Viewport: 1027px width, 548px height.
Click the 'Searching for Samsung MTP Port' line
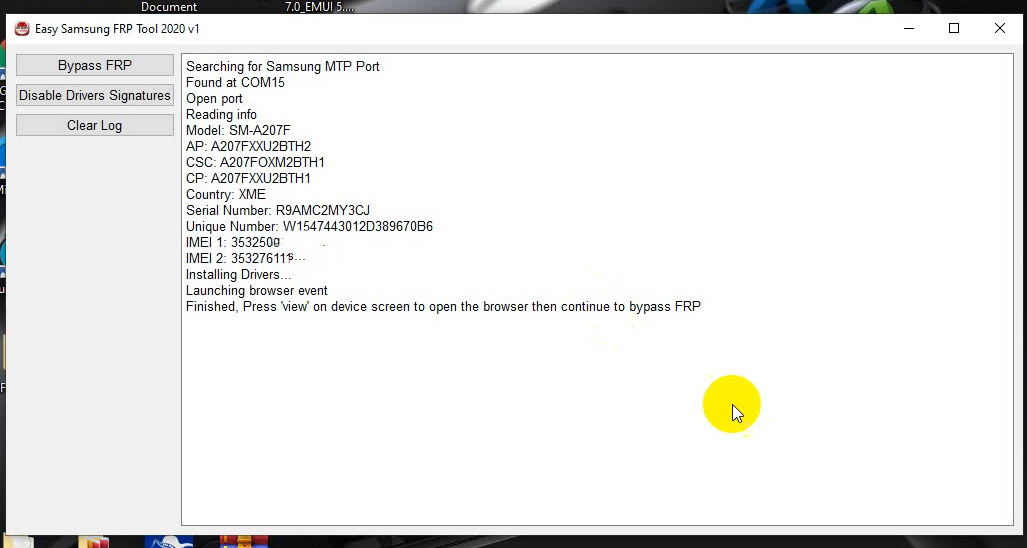tap(282, 67)
